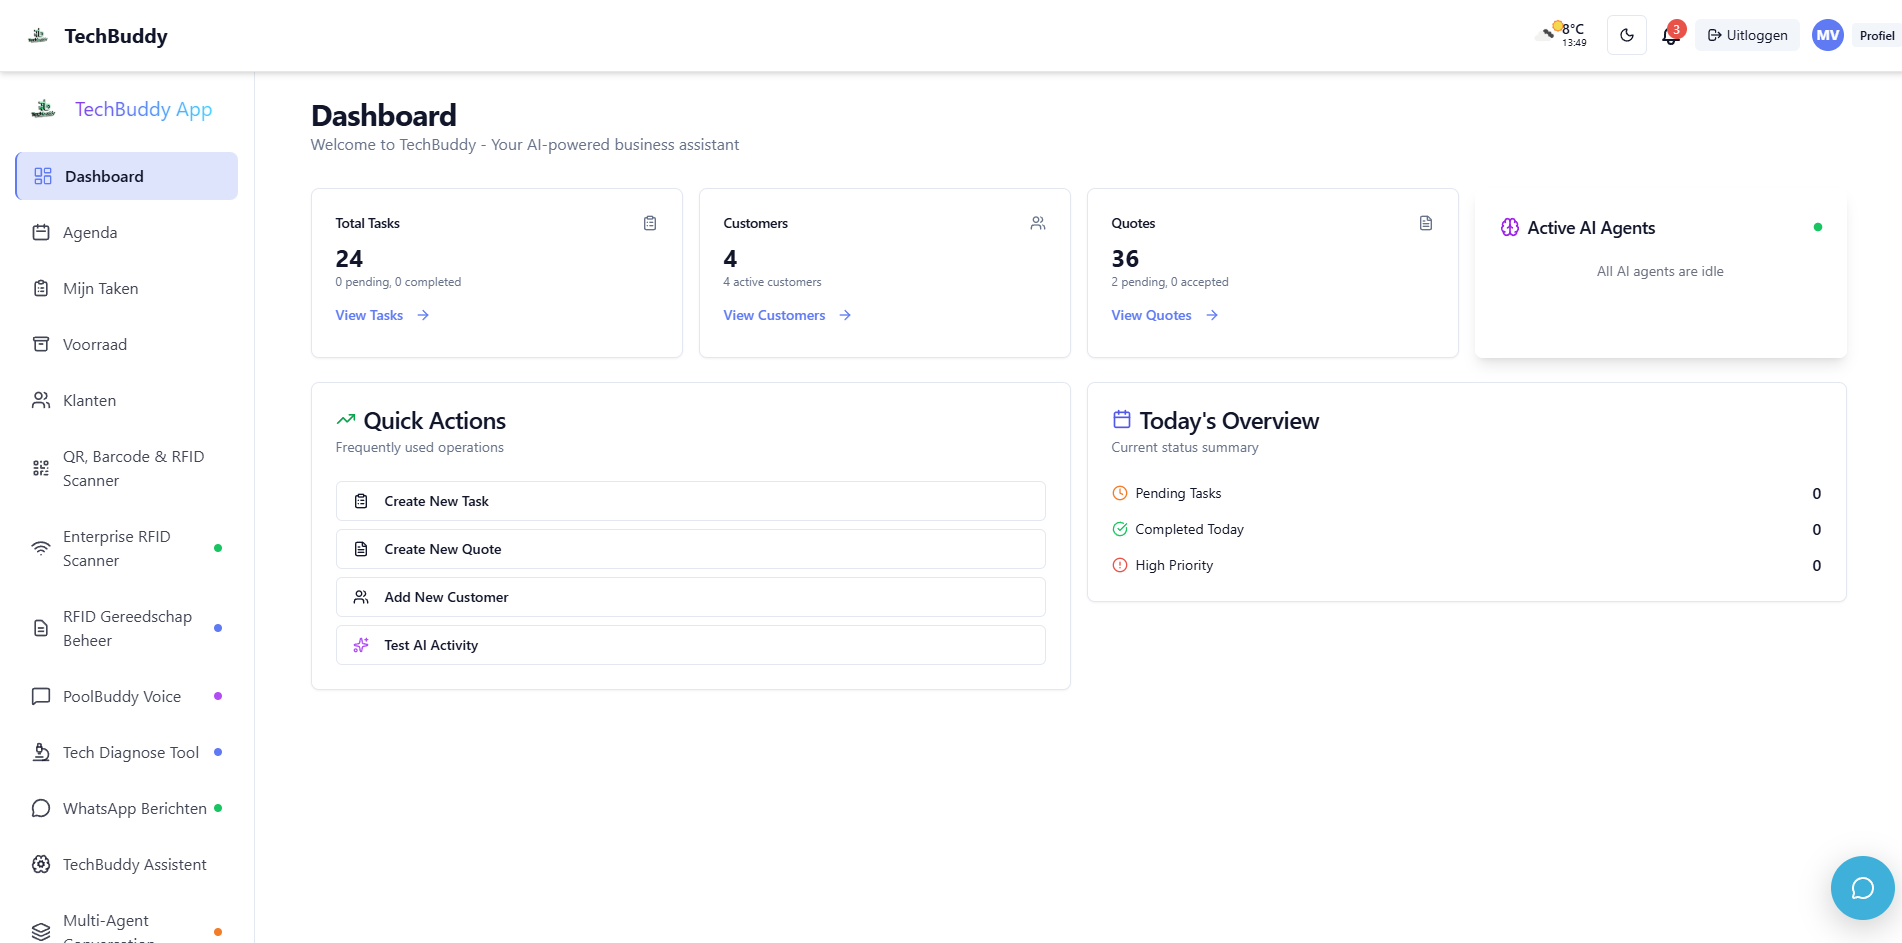
Task: Open the MV profile avatar
Action: pyautogui.click(x=1828, y=35)
